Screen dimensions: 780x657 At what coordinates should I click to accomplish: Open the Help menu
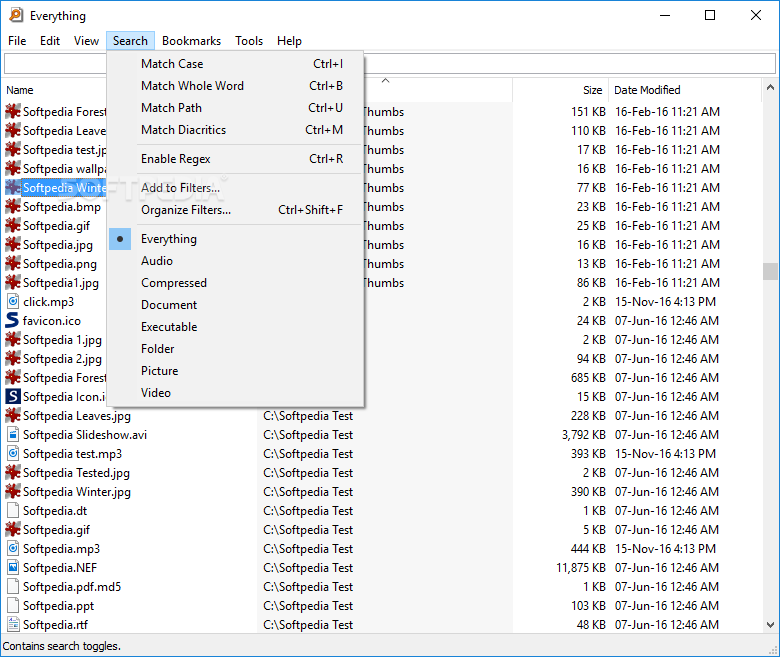pos(290,41)
